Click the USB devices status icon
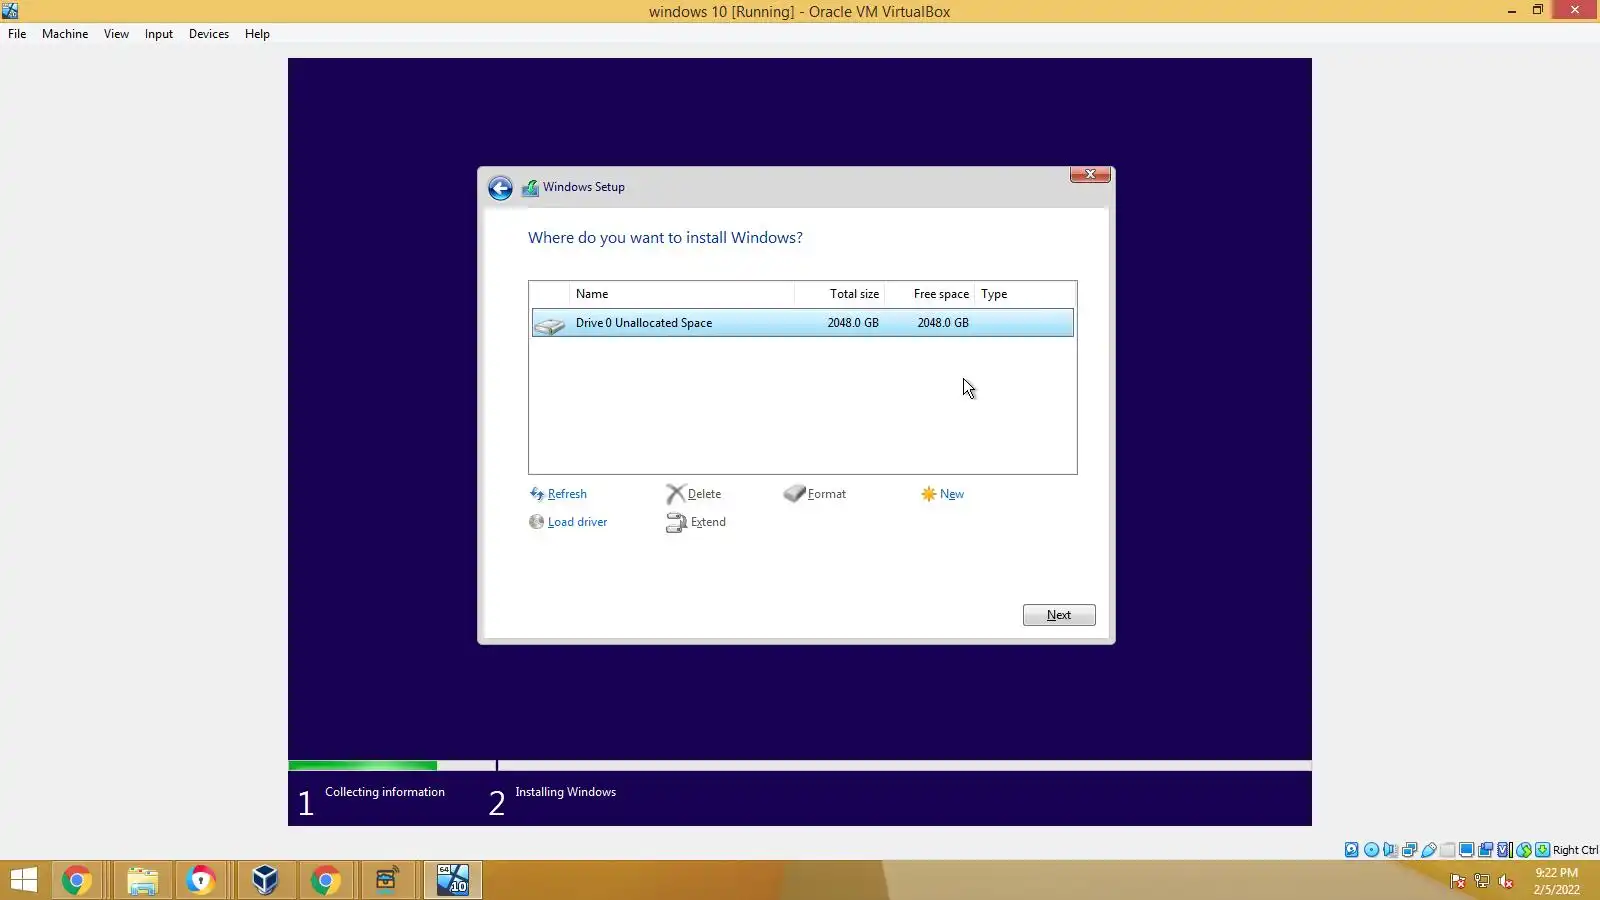 click(x=1429, y=850)
